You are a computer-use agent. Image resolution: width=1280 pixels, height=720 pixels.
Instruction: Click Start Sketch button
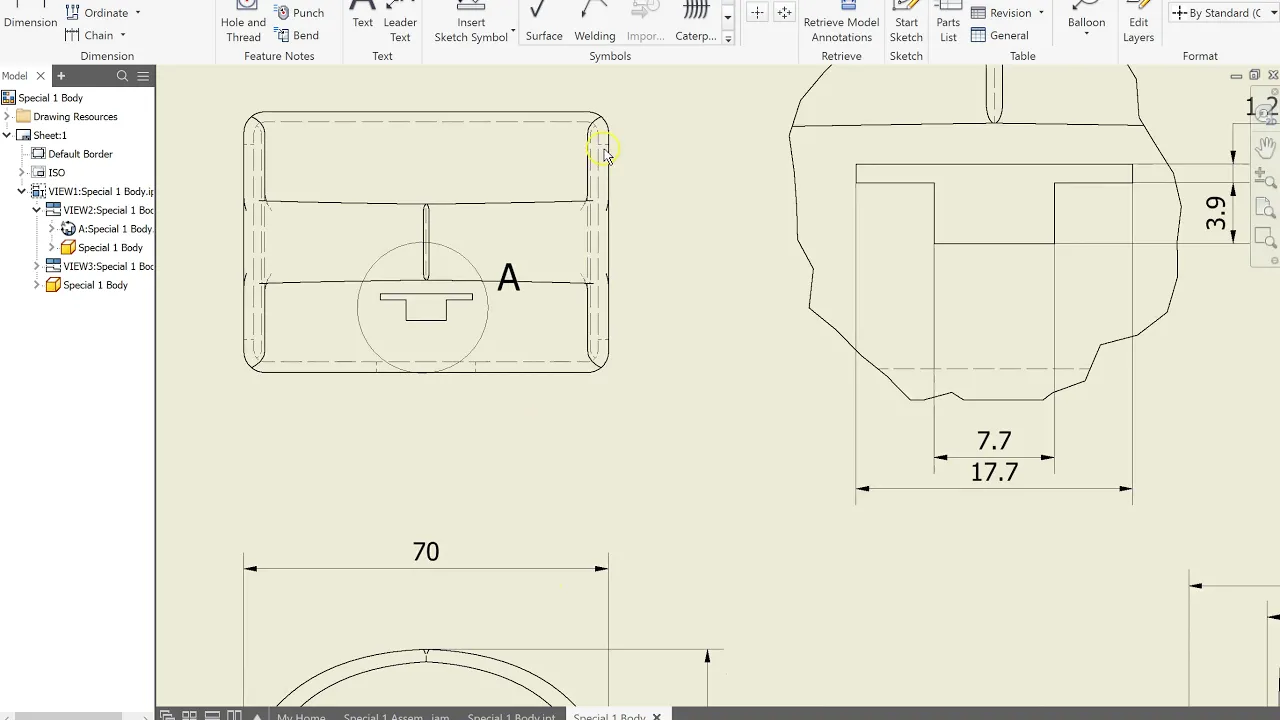pos(906,22)
